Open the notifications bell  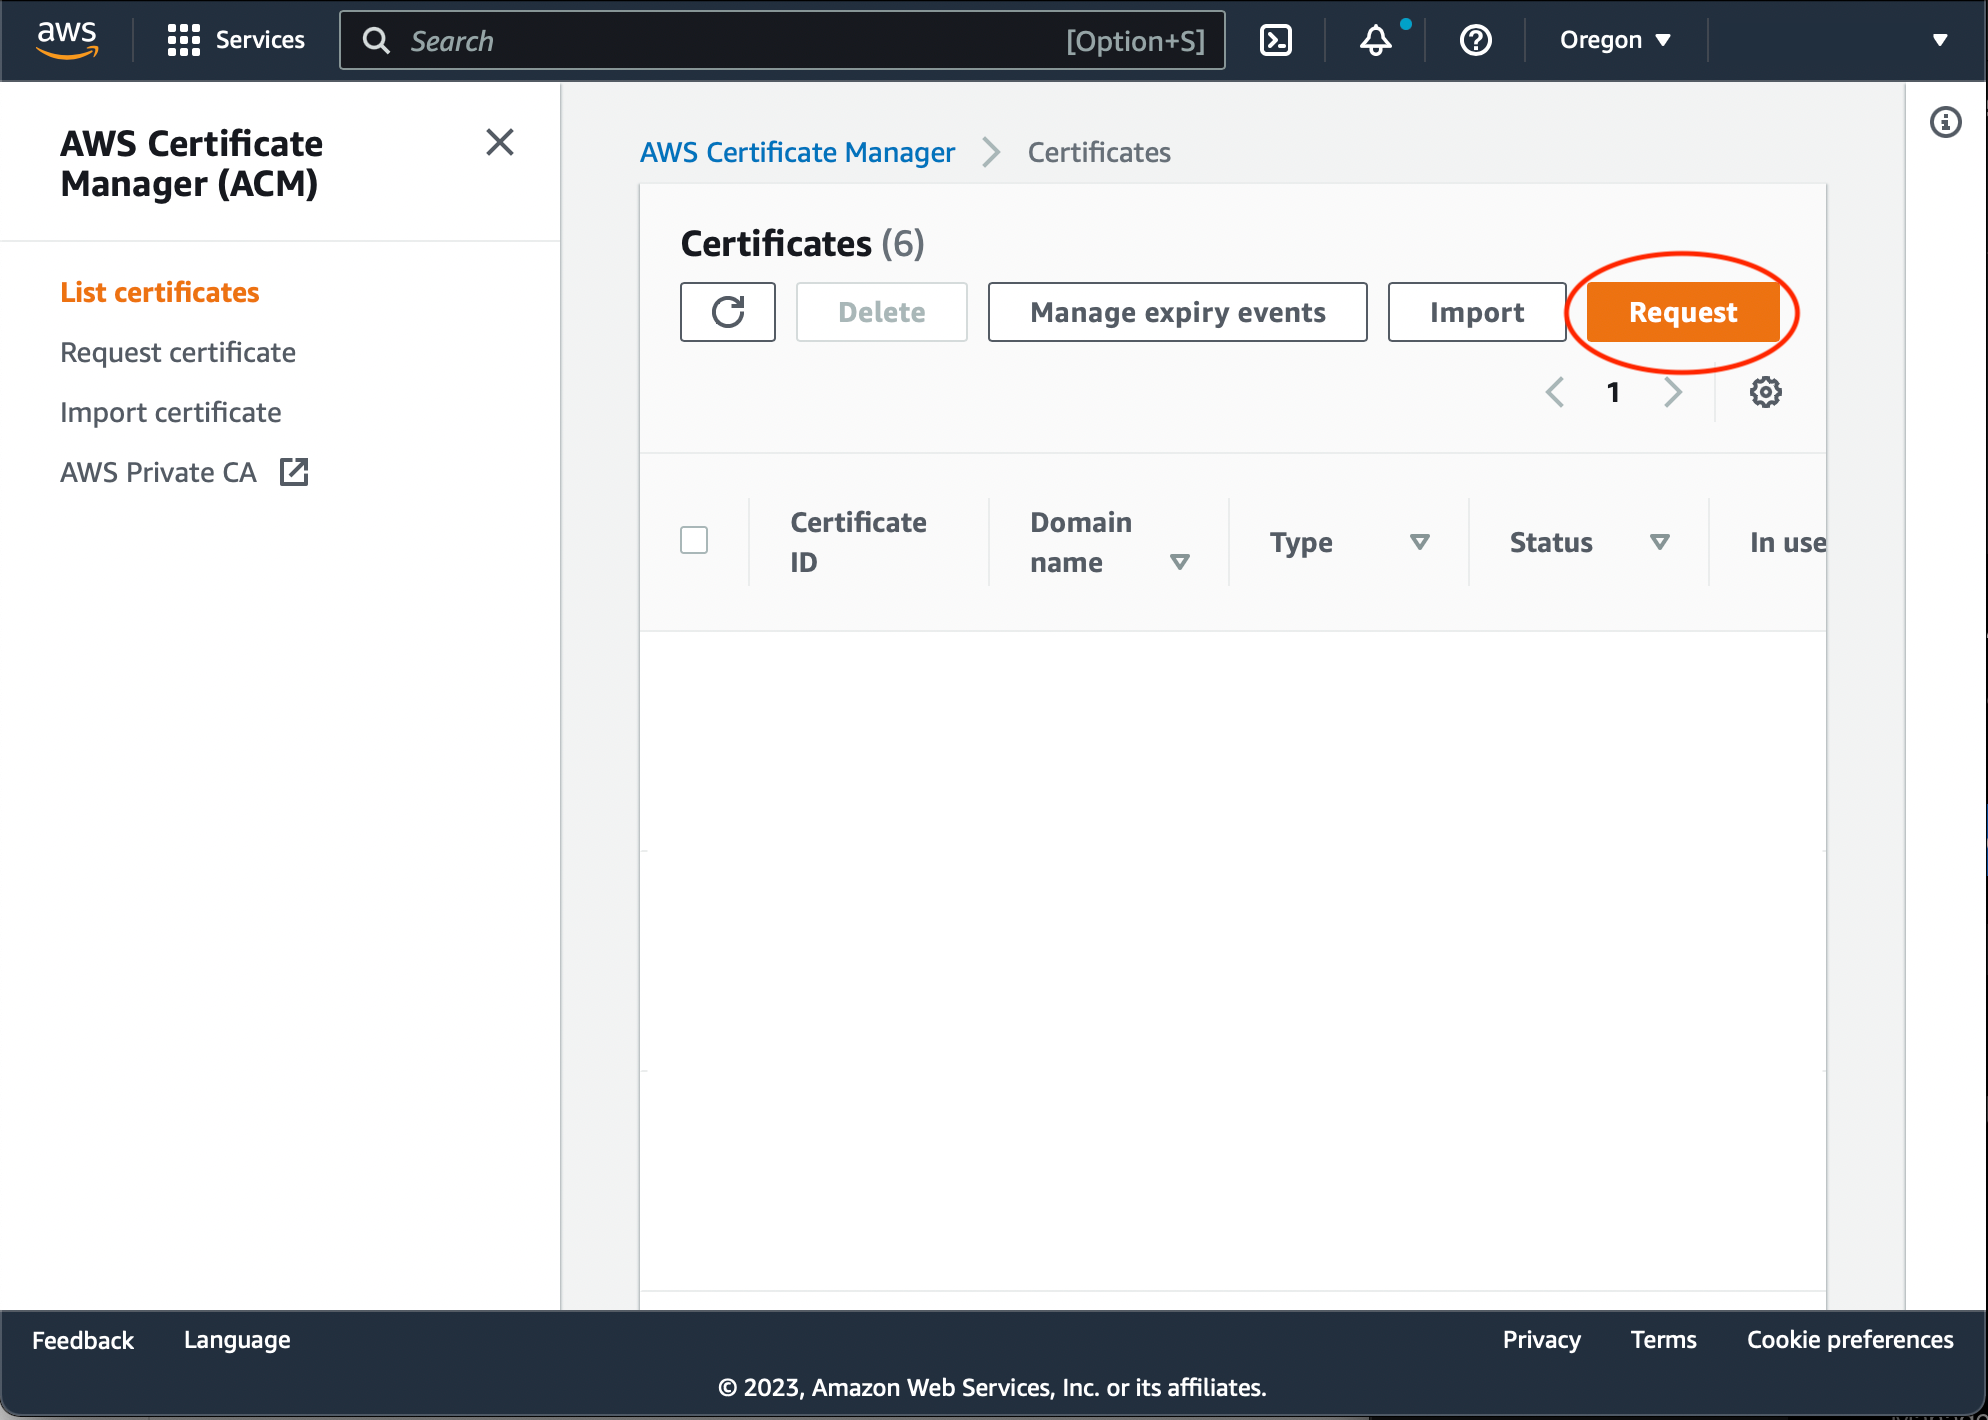1376,40
